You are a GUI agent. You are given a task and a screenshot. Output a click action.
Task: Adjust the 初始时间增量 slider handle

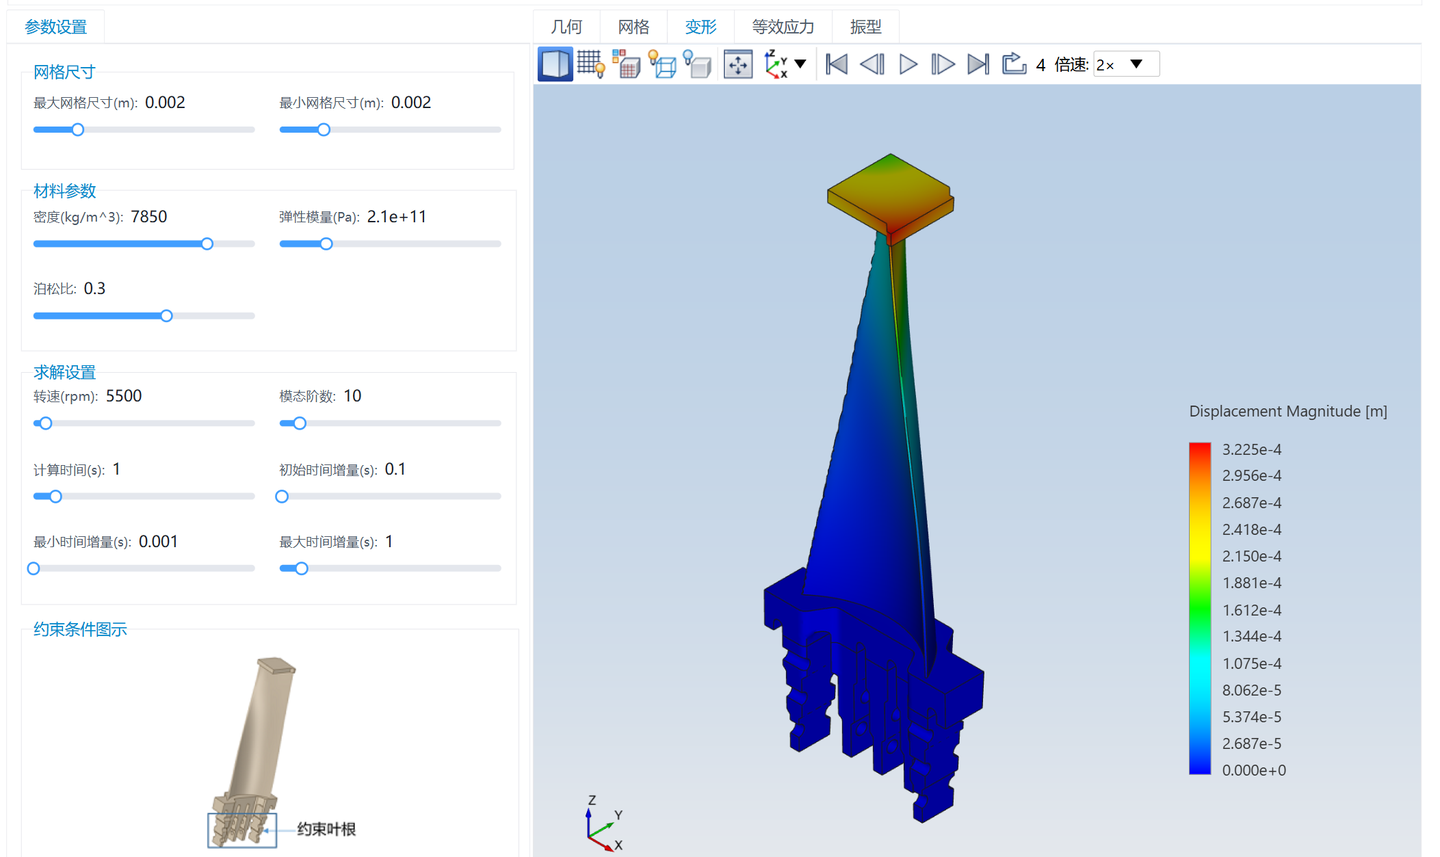tap(282, 497)
